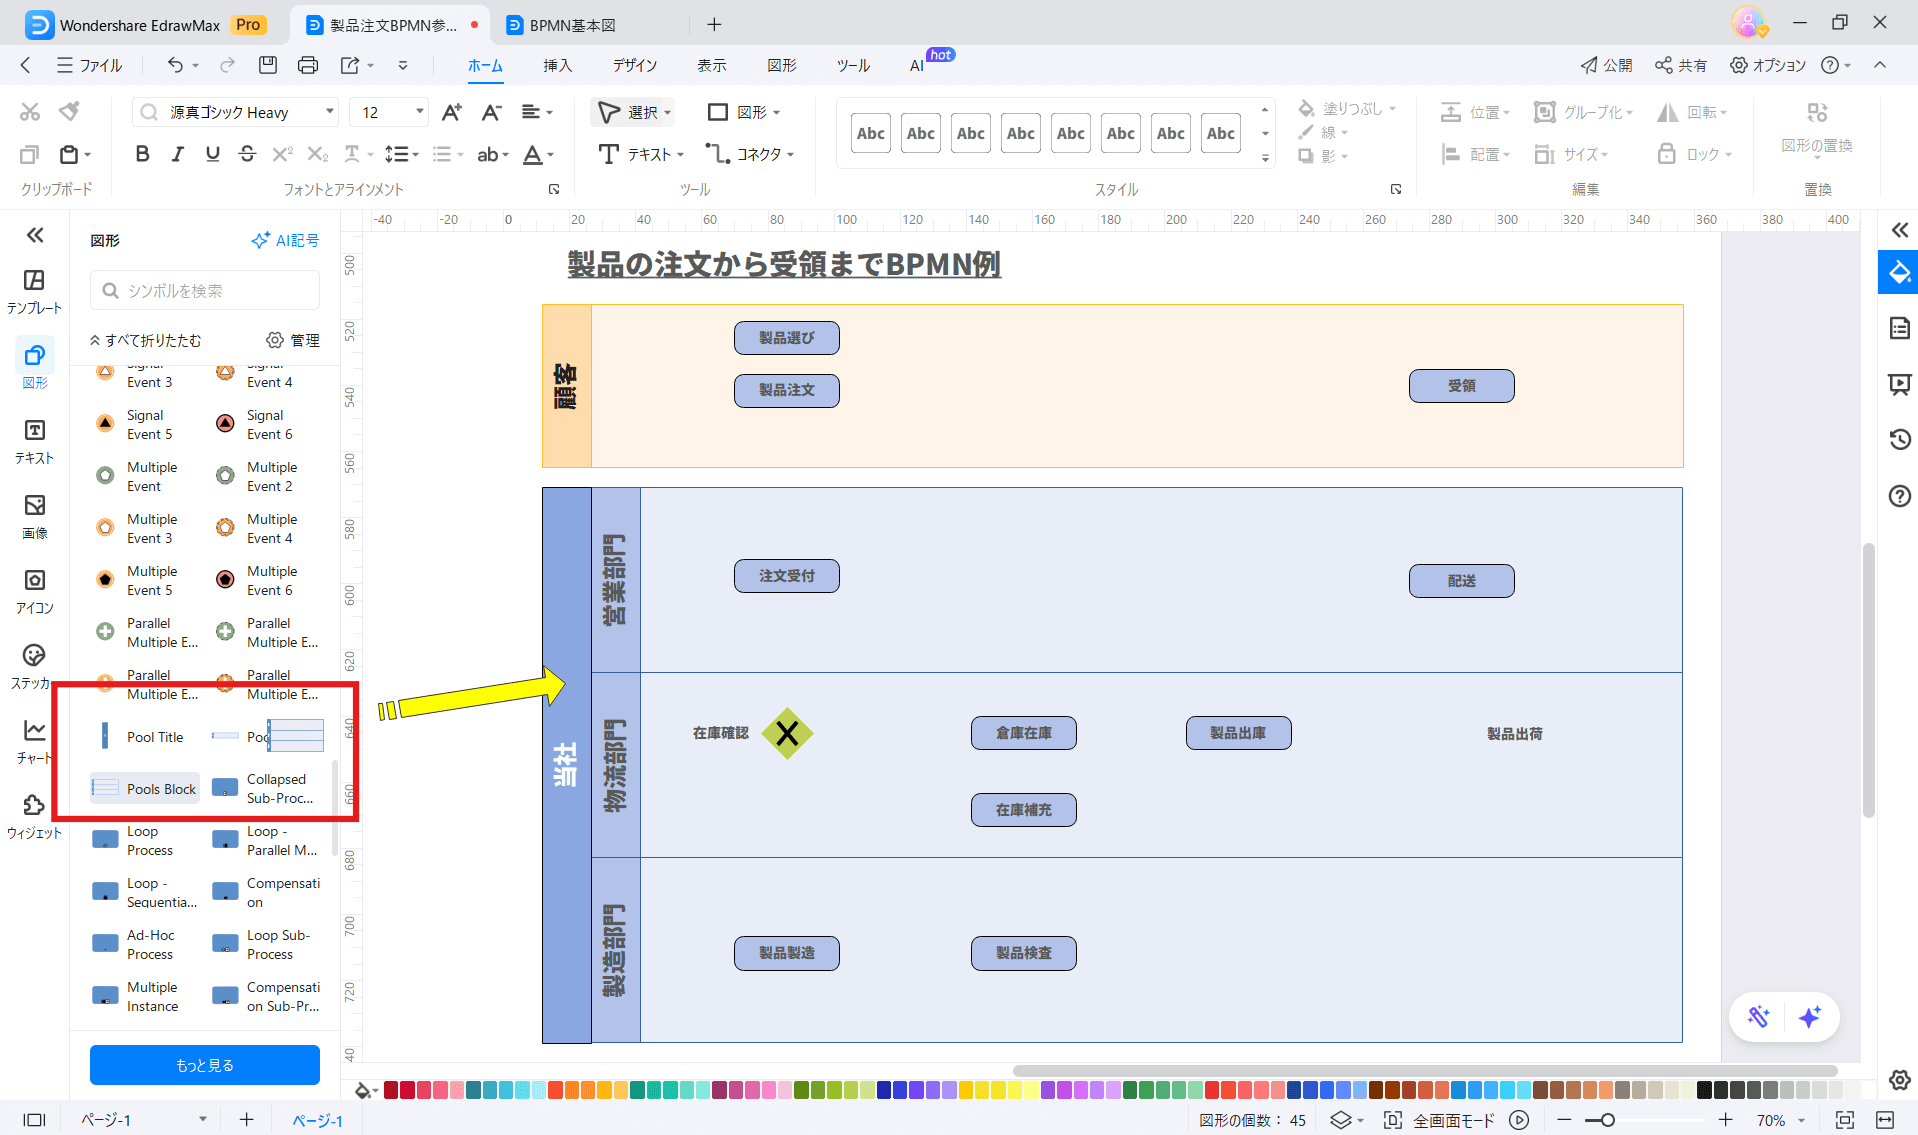The width and height of the screenshot is (1918, 1135).
Task: Open the アイコン sidebar panel
Action: click(x=34, y=591)
